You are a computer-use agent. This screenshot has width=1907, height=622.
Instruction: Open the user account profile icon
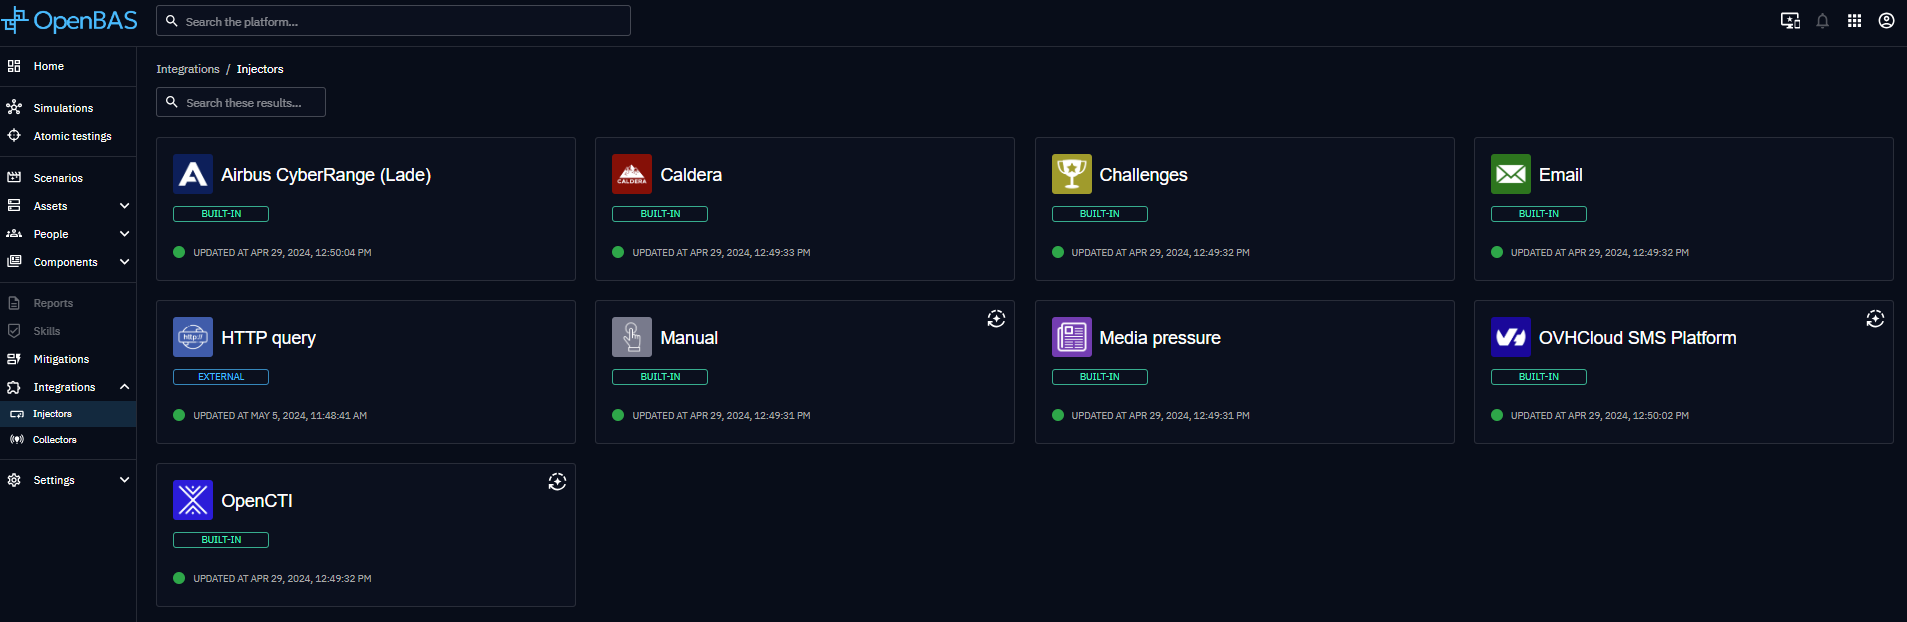click(1886, 21)
